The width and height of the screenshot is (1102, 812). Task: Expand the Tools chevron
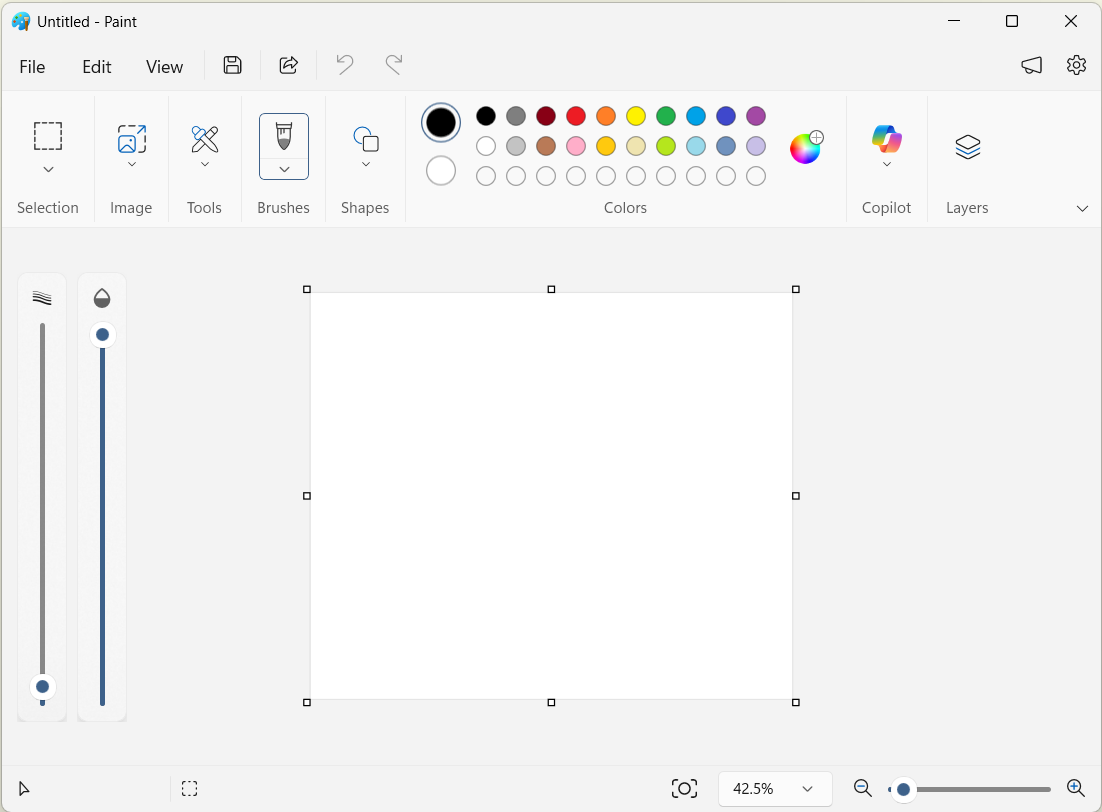point(205,165)
